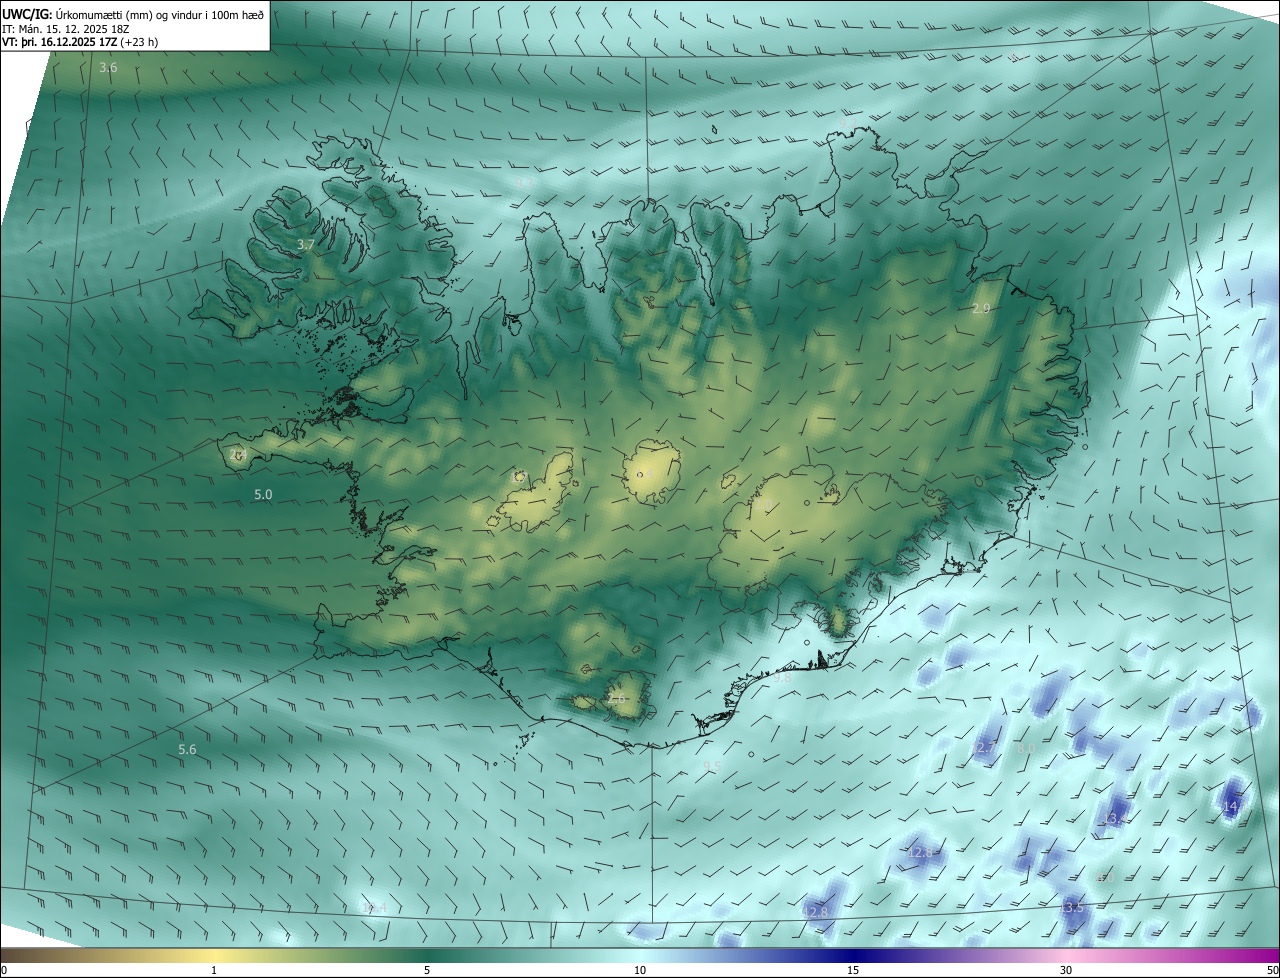This screenshot has height=978, width=1280.
Task: Click the map title 'Úrkomumætti (mm) og vindur í 100m hæð'
Action: coord(159,15)
